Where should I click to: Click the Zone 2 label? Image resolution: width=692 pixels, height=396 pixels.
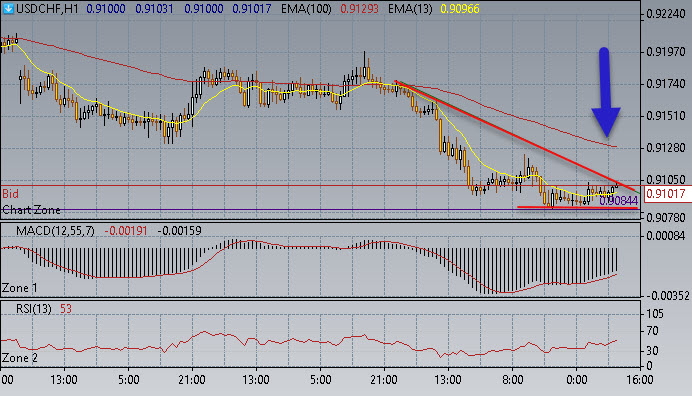19,358
